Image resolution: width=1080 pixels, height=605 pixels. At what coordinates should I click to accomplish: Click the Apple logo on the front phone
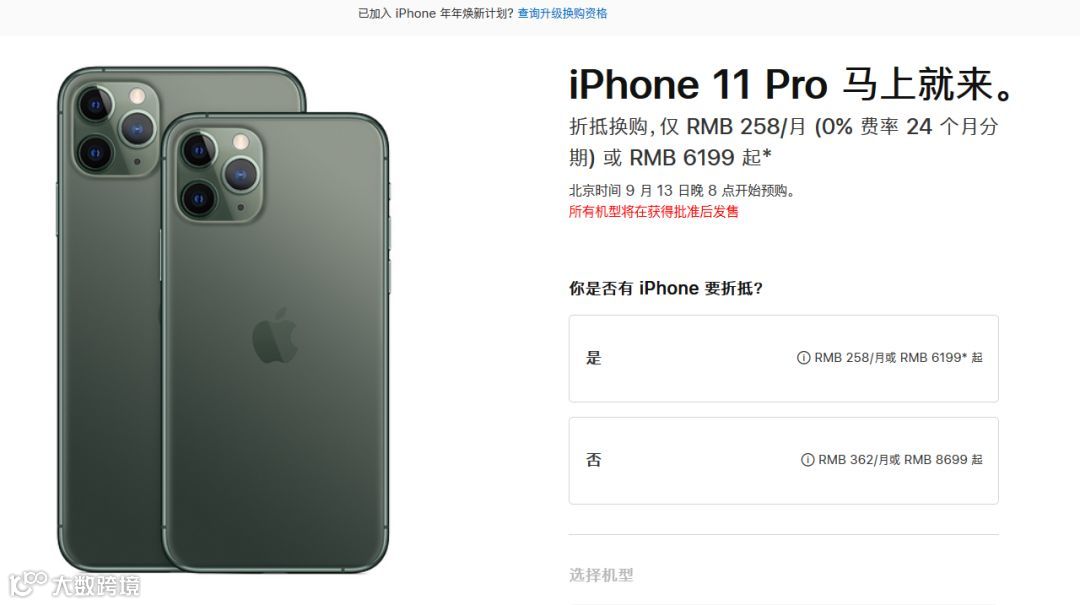pyautogui.click(x=275, y=336)
